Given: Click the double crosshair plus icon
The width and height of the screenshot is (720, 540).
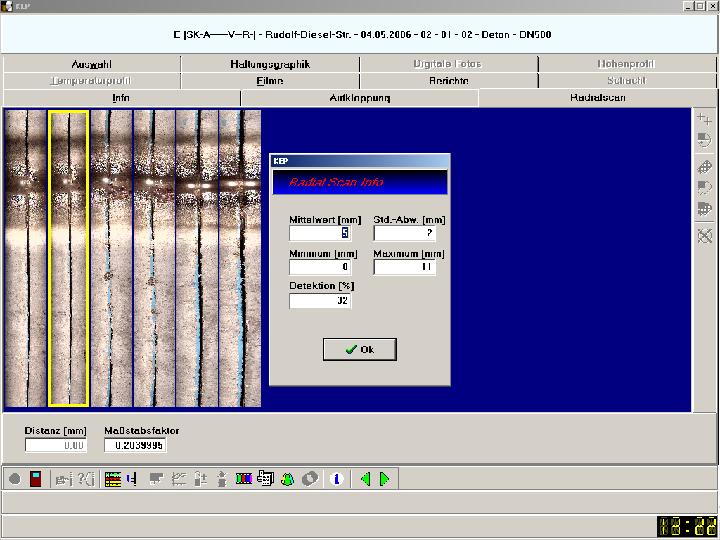Looking at the screenshot, I should coord(704,120).
